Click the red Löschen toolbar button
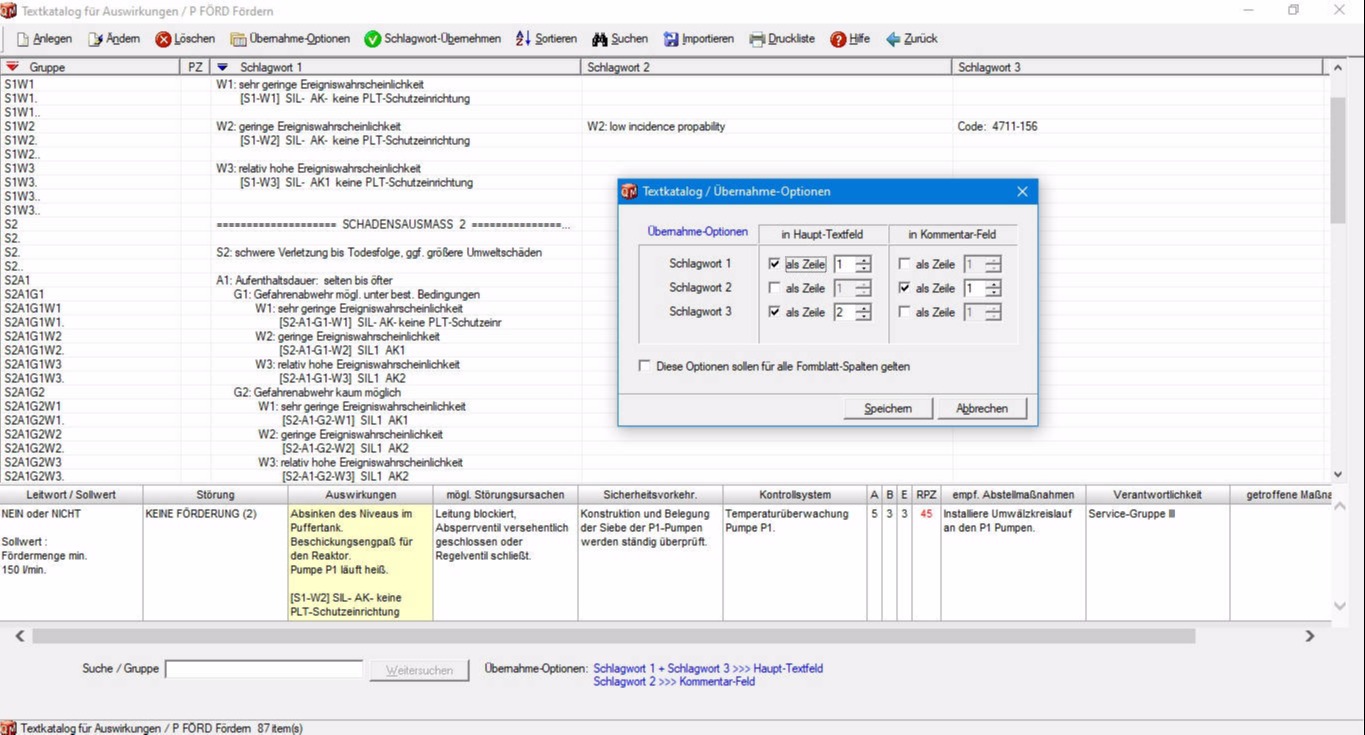 (x=185, y=39)
